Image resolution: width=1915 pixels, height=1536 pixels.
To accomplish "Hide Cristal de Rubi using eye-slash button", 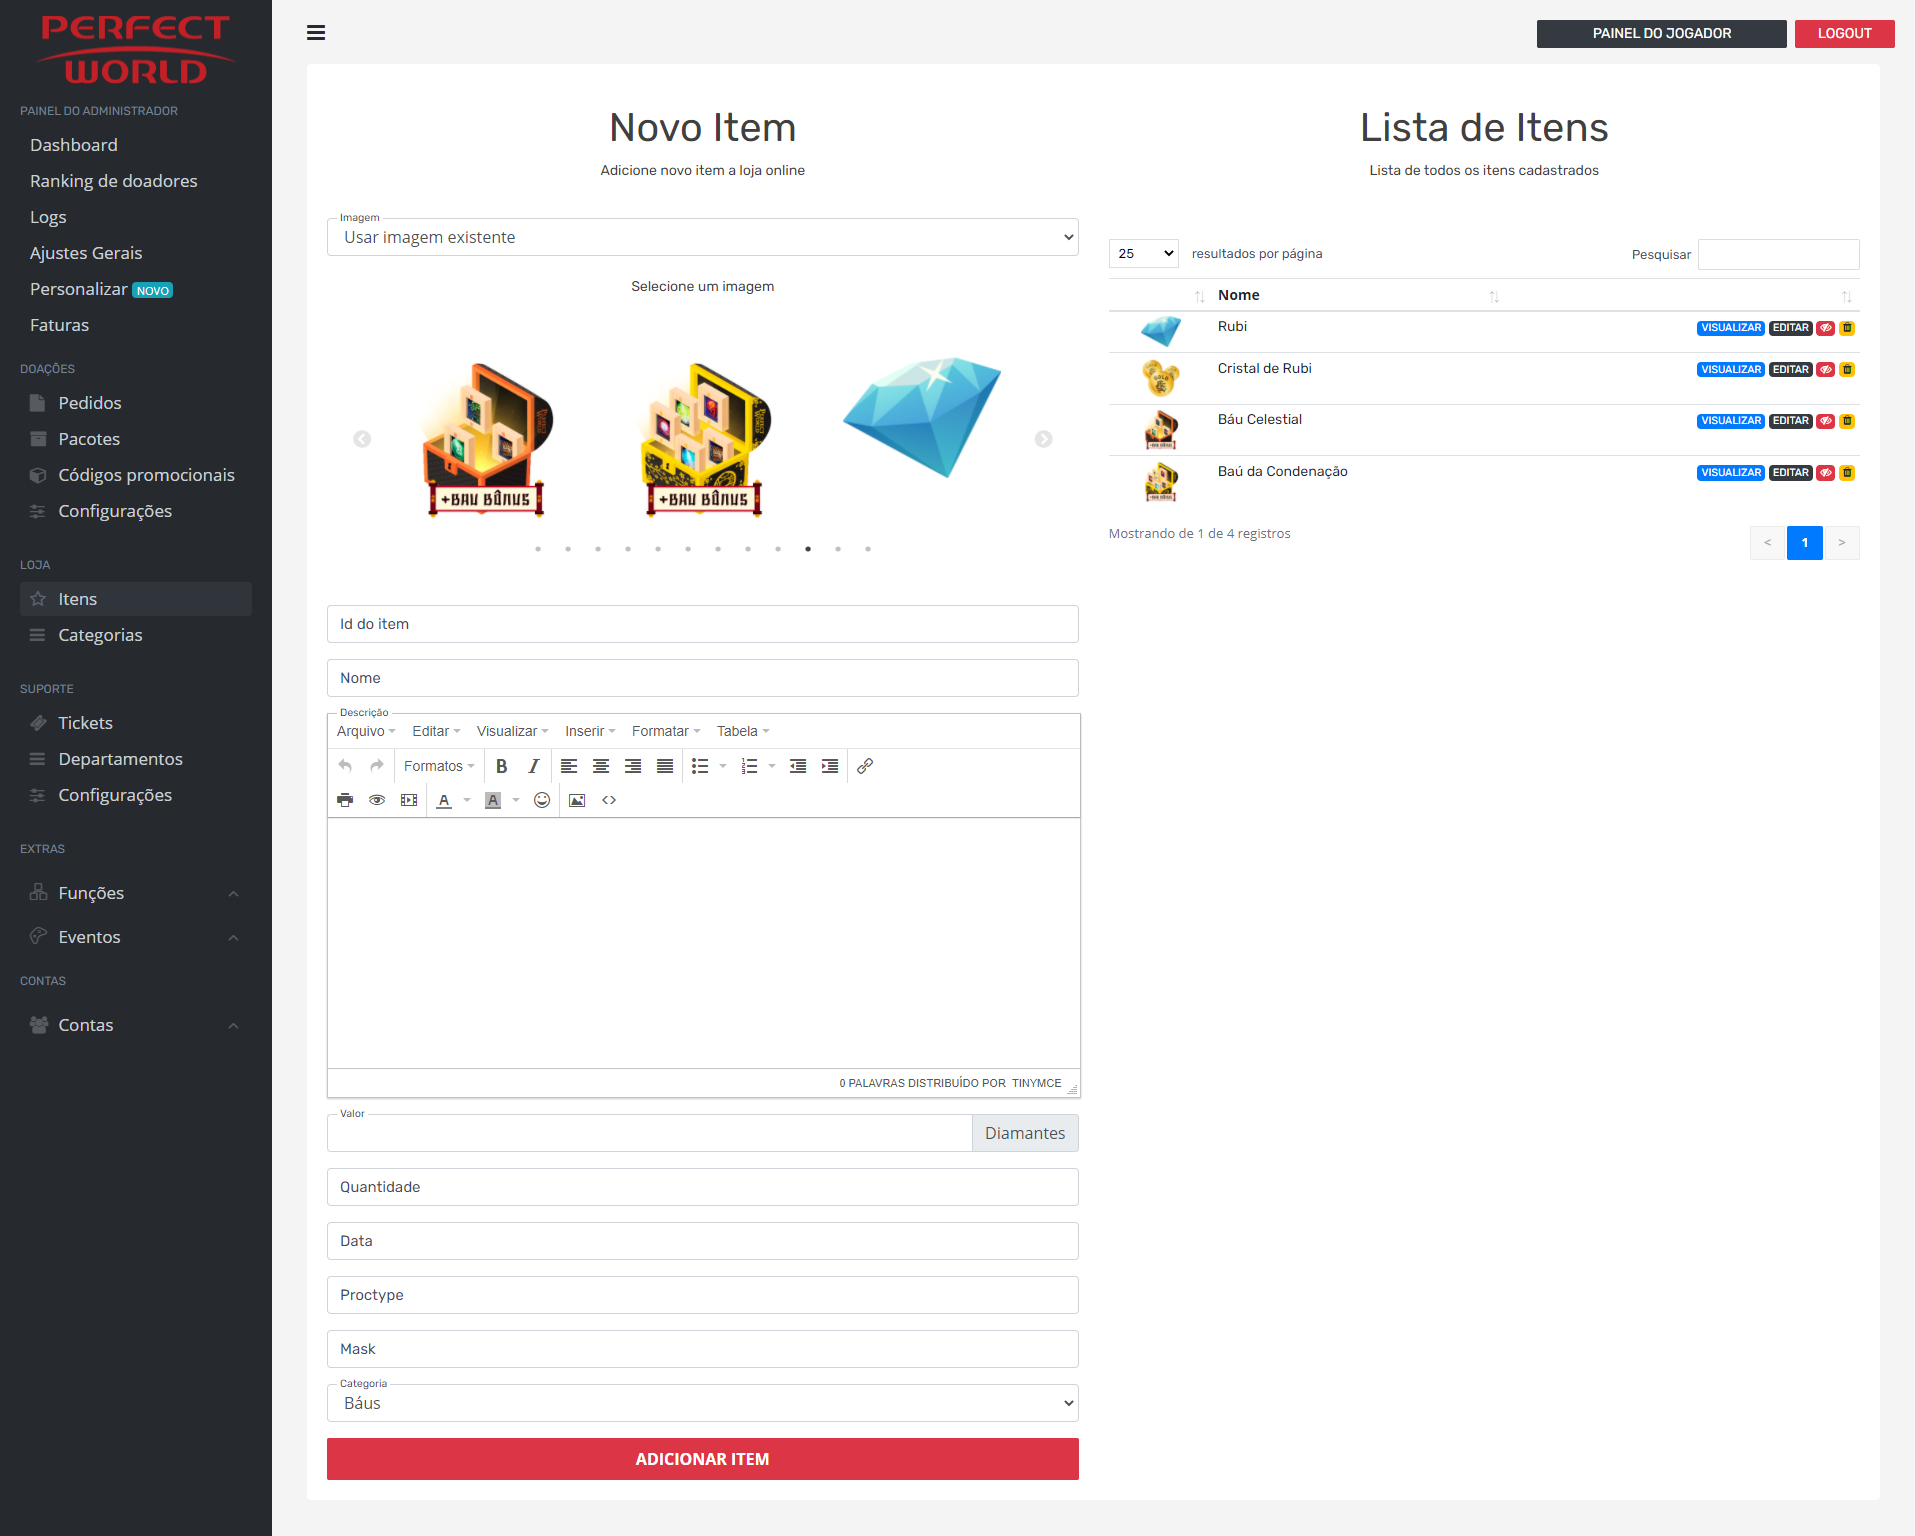I will click(x=1826, y=370).
